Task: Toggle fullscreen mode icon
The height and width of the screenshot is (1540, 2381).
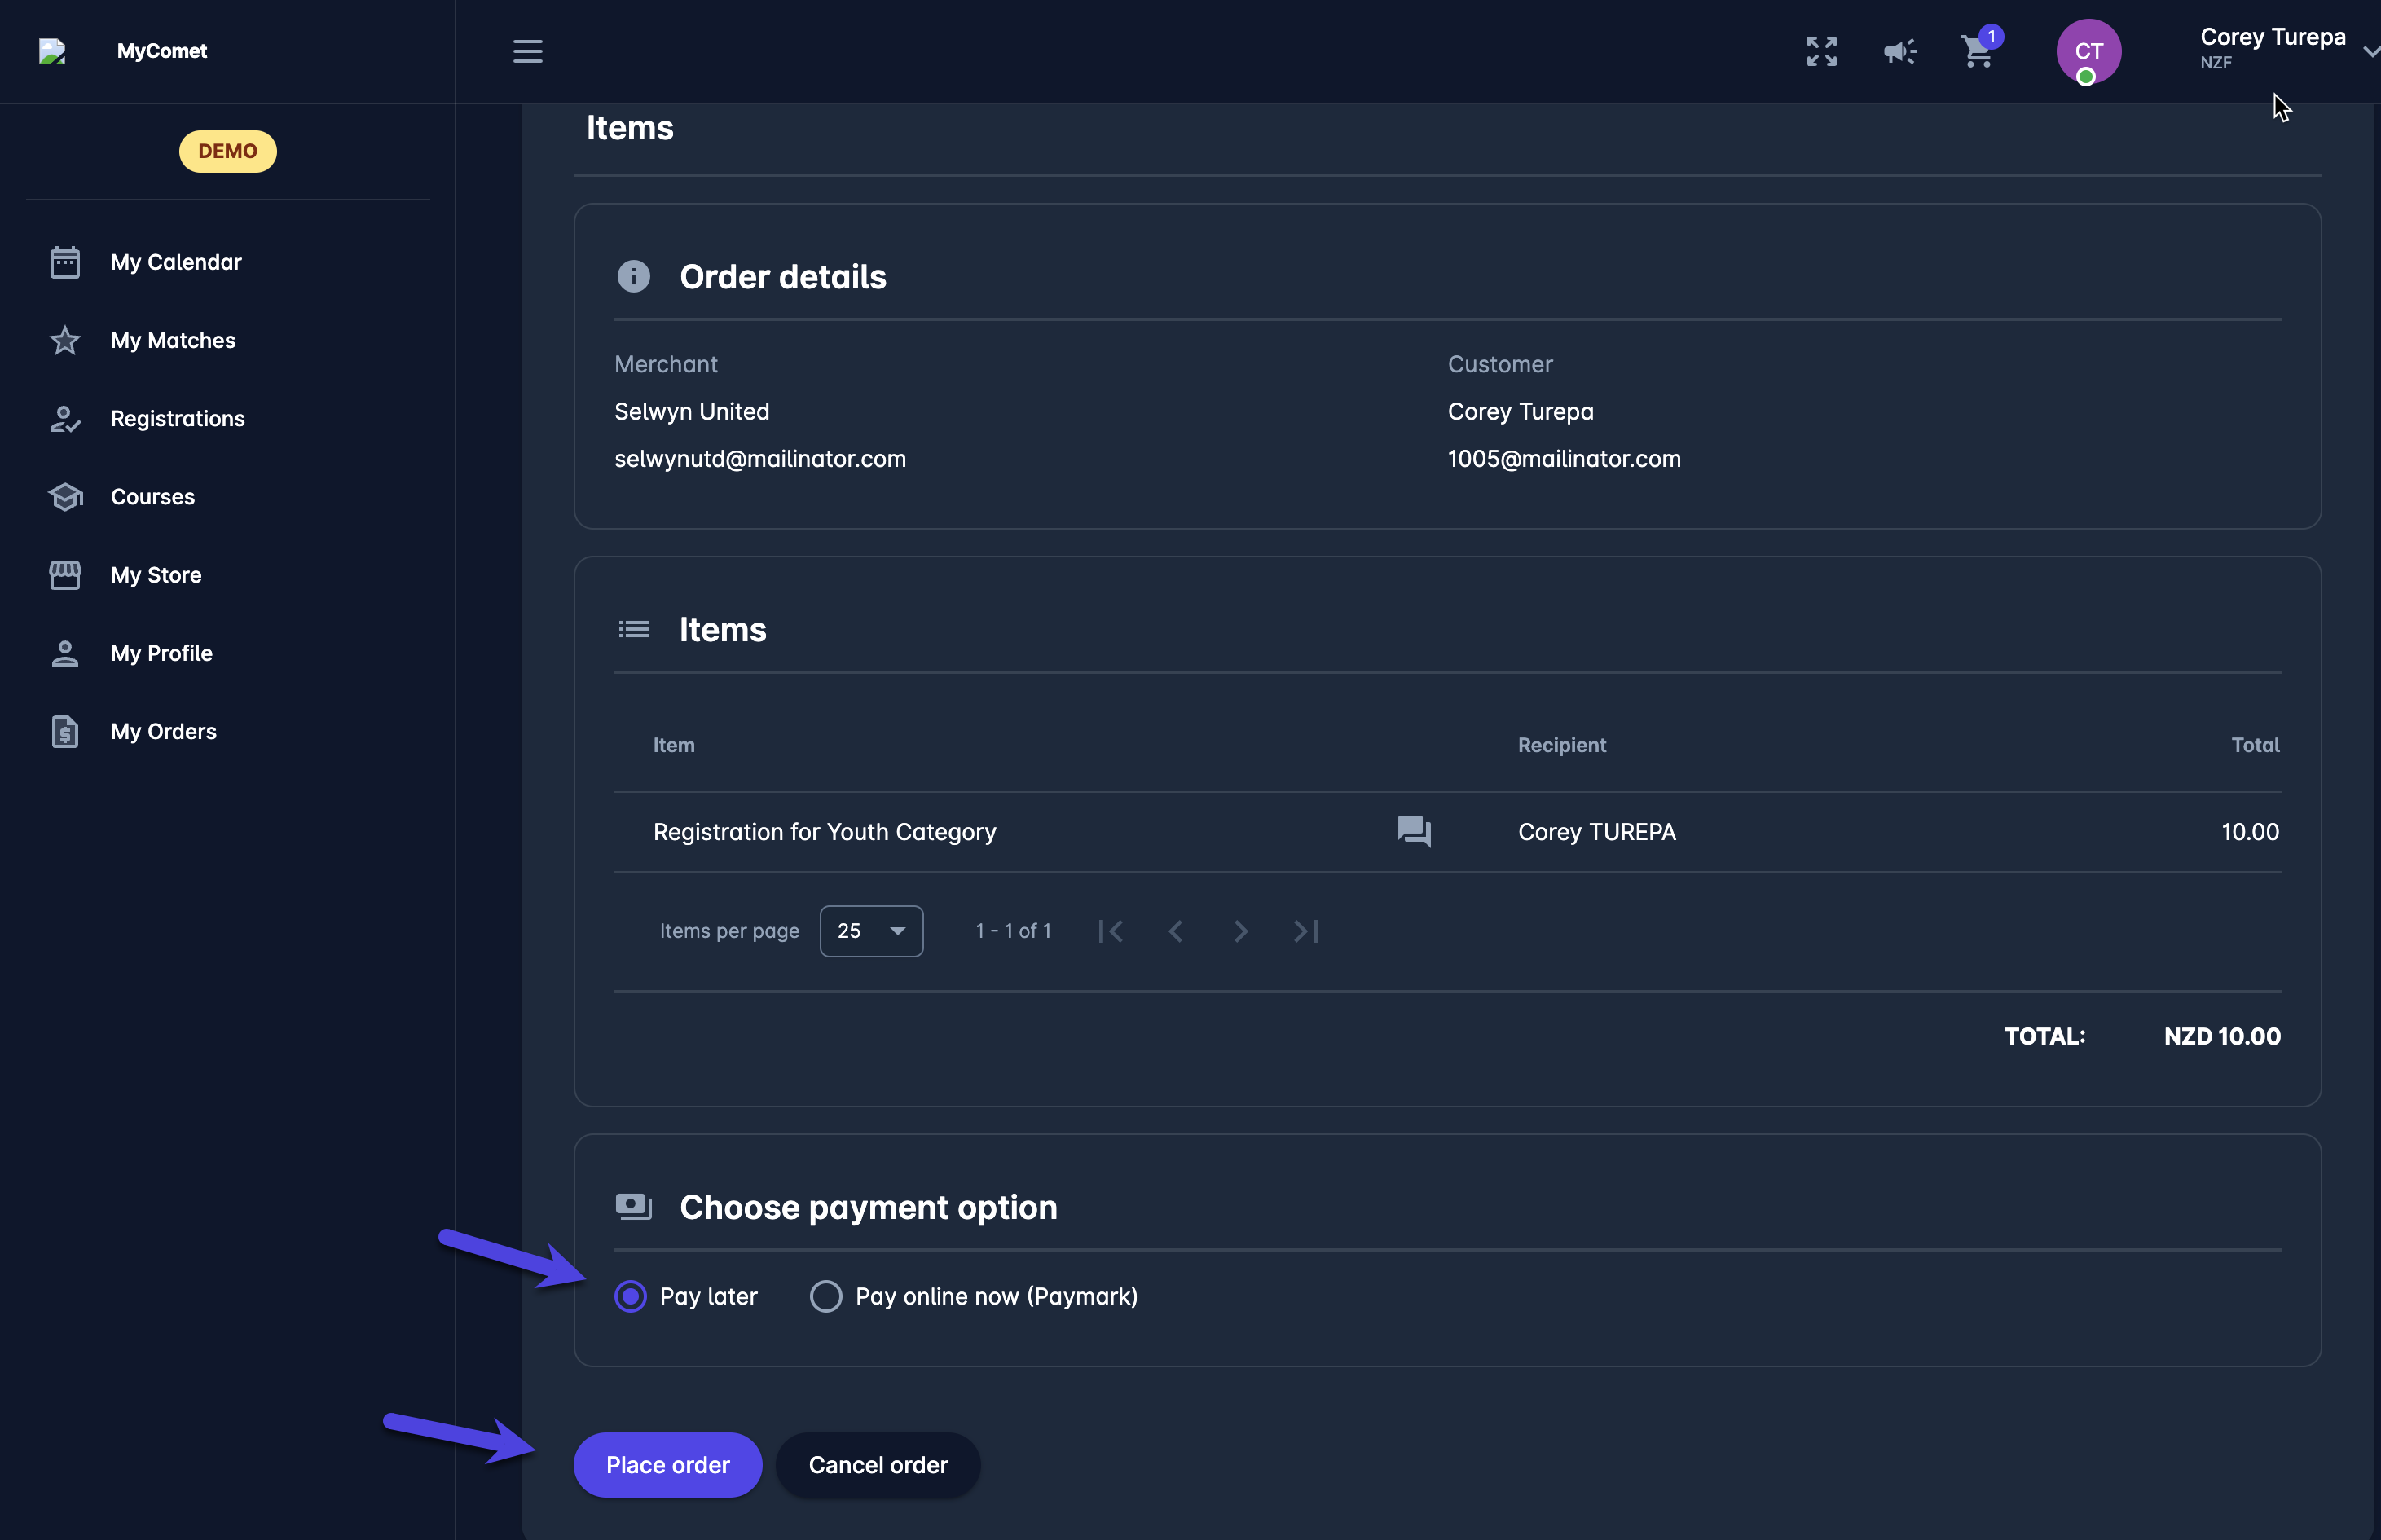Action: click(1821, 51)
